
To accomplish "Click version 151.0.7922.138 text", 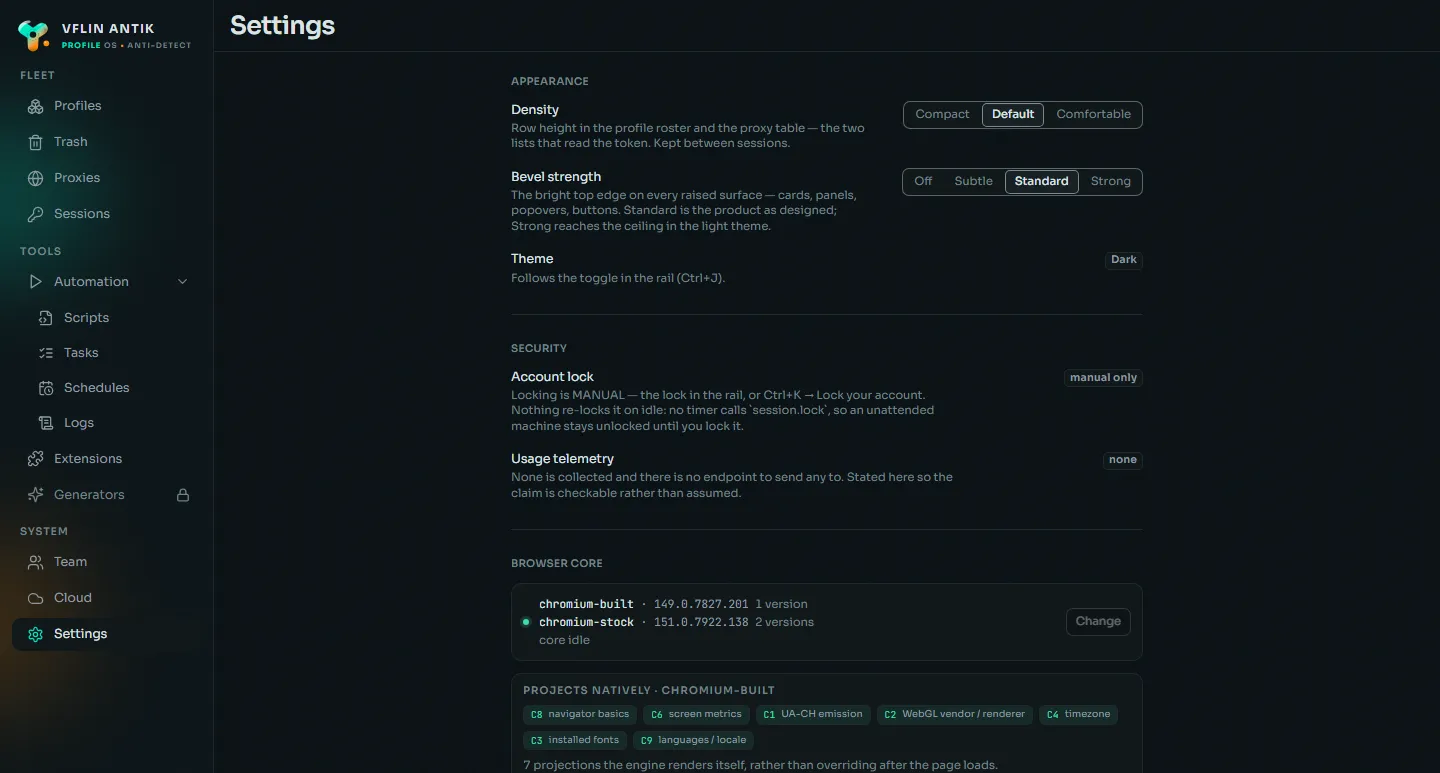I will (x=701, y=622).
